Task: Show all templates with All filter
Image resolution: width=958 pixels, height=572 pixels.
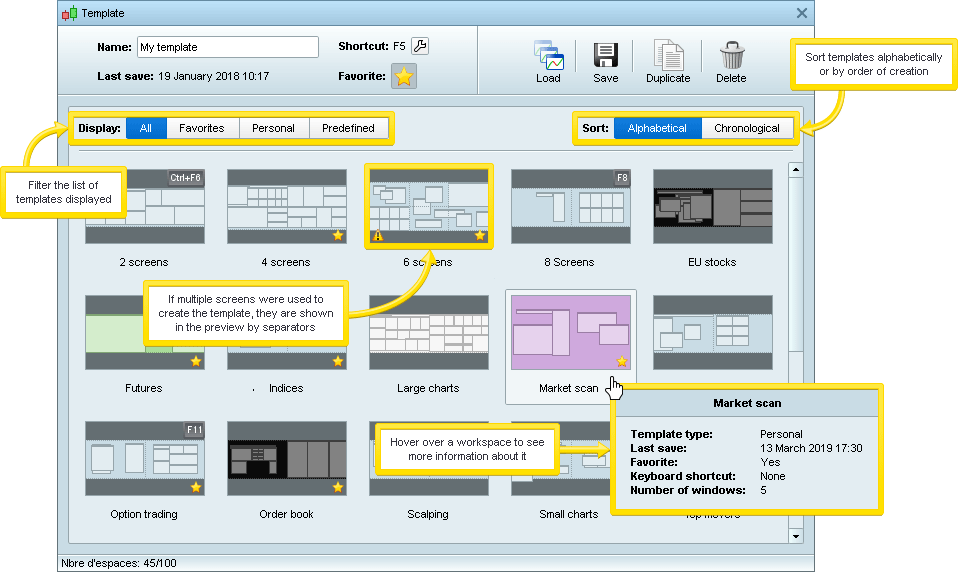Action: click(146, 128)
